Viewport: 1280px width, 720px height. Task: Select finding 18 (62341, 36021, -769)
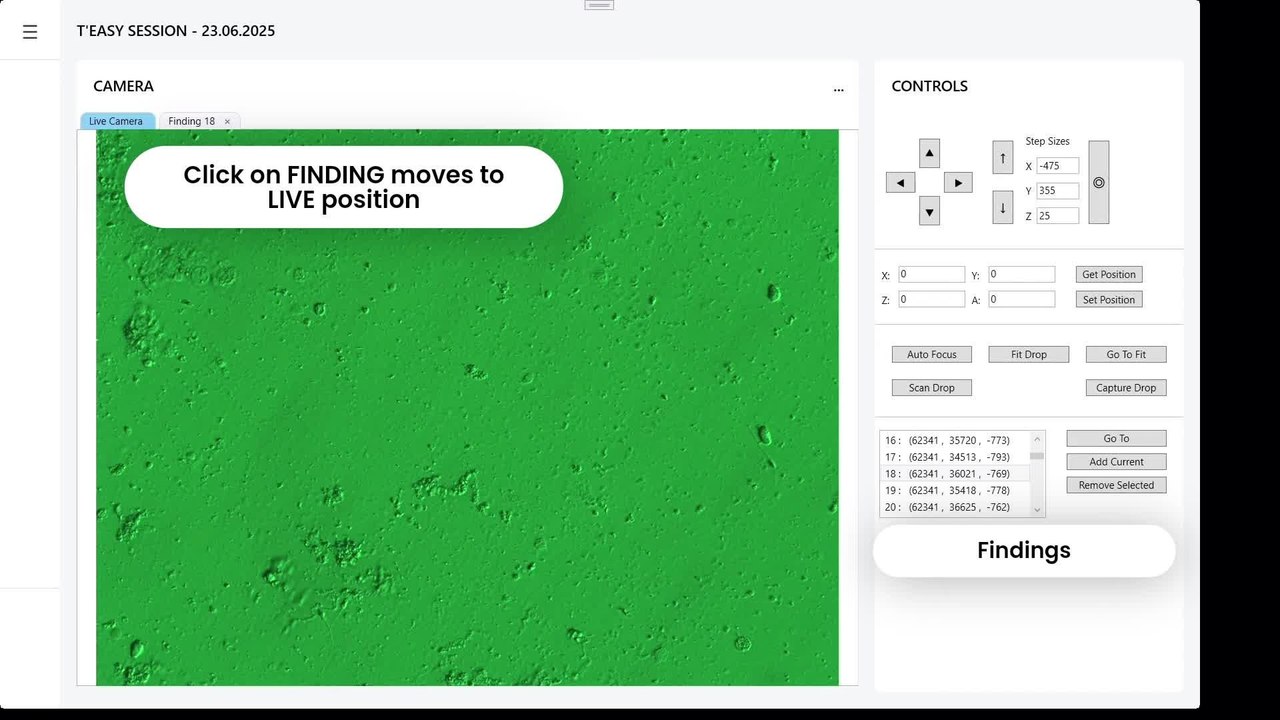[955, 474]
